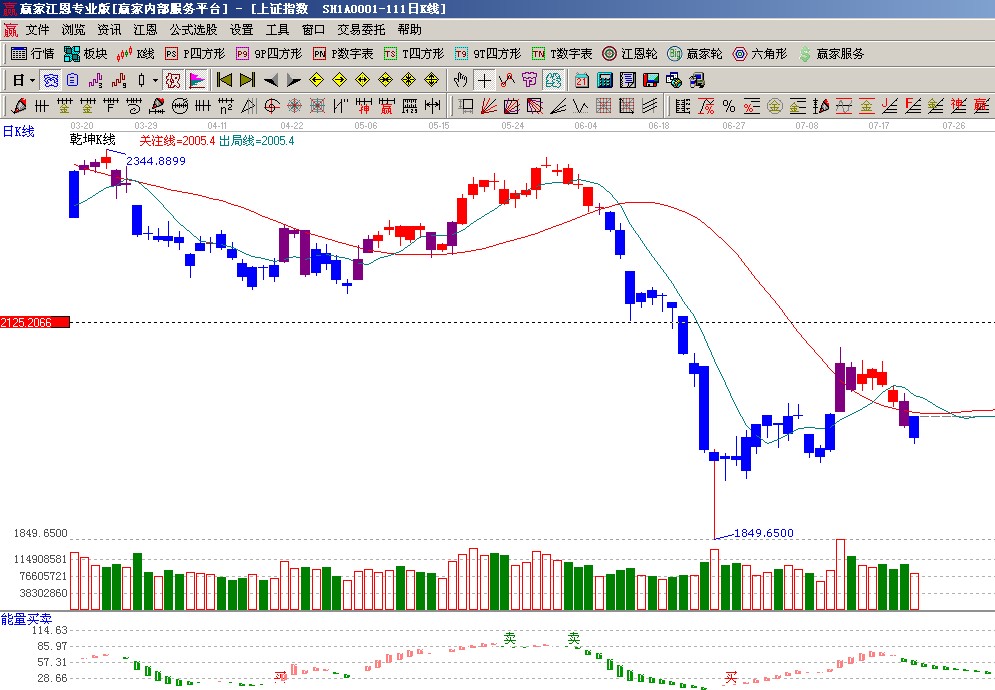The height and width of the screenshot is (690, 995).
Task: Toggle the red 权 adjustment button
Action: pos(172,80)
